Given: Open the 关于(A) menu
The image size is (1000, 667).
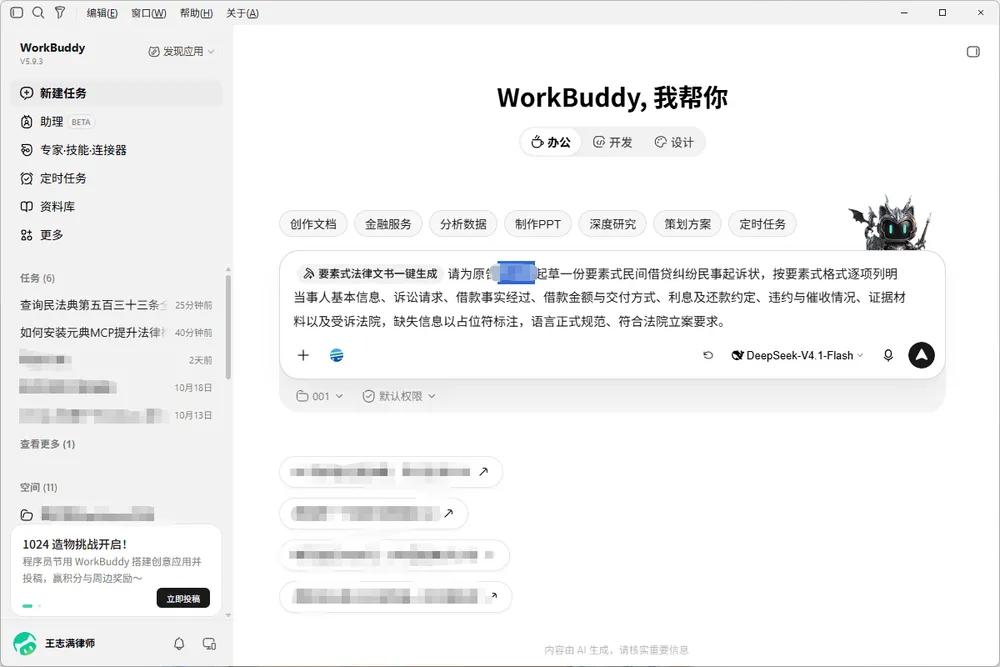Looking at the screenshot, I should pyautogui.click(x=242, y=13).
